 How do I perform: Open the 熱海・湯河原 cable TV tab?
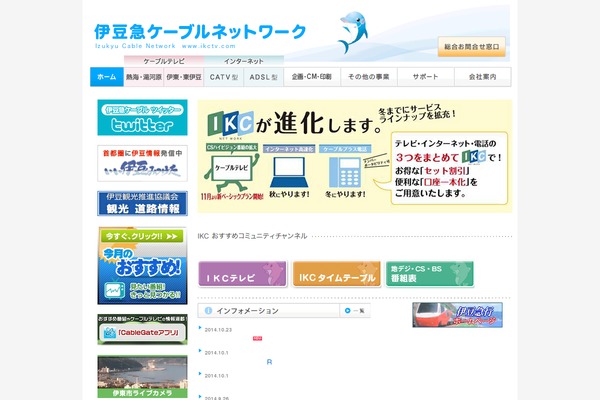pos(144,77)
